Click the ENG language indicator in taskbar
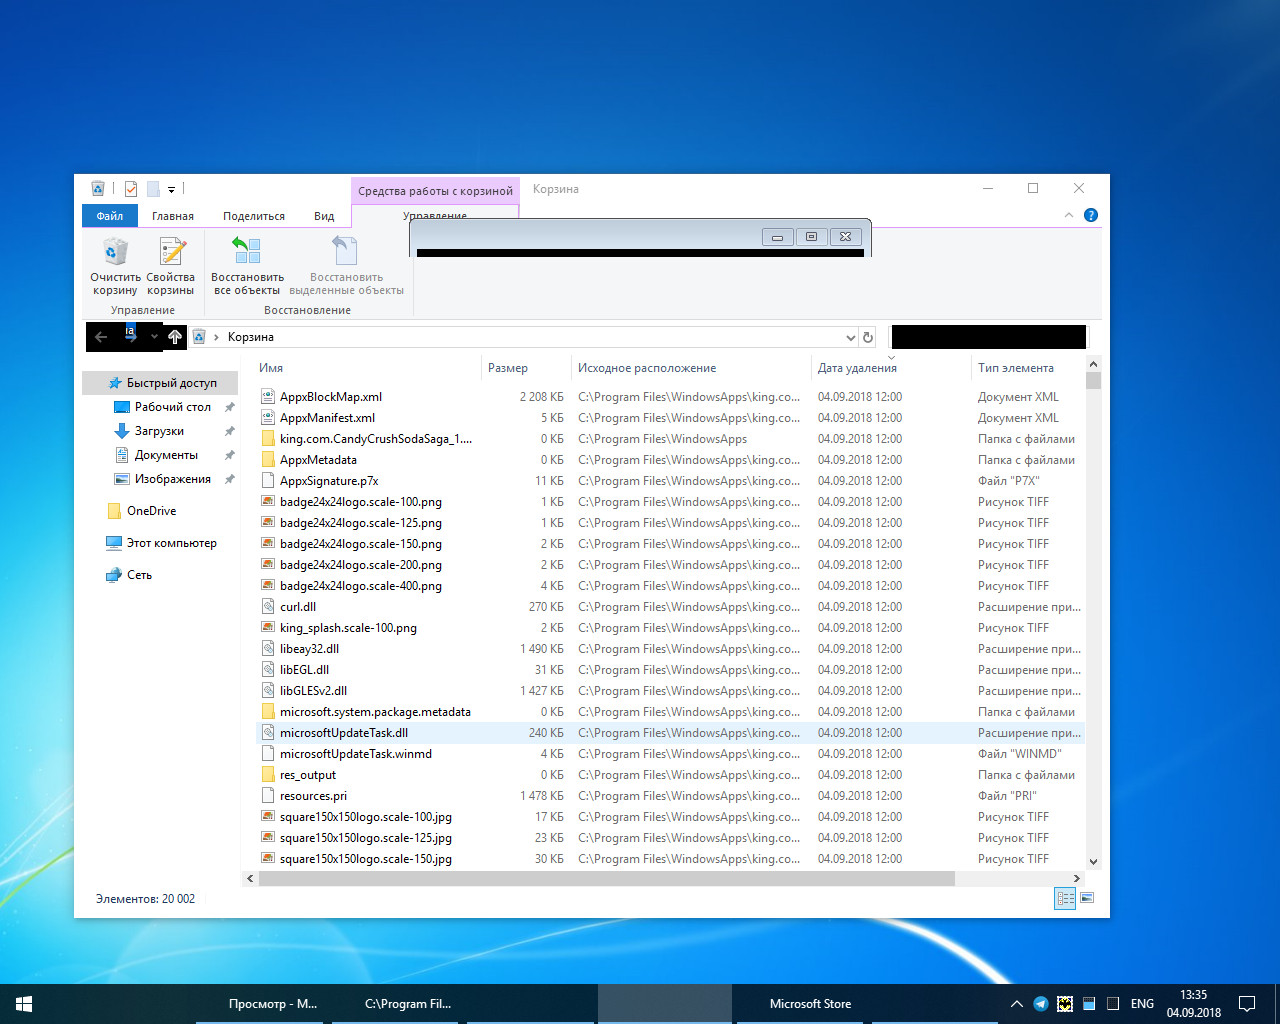 tap(1142, 1004)
